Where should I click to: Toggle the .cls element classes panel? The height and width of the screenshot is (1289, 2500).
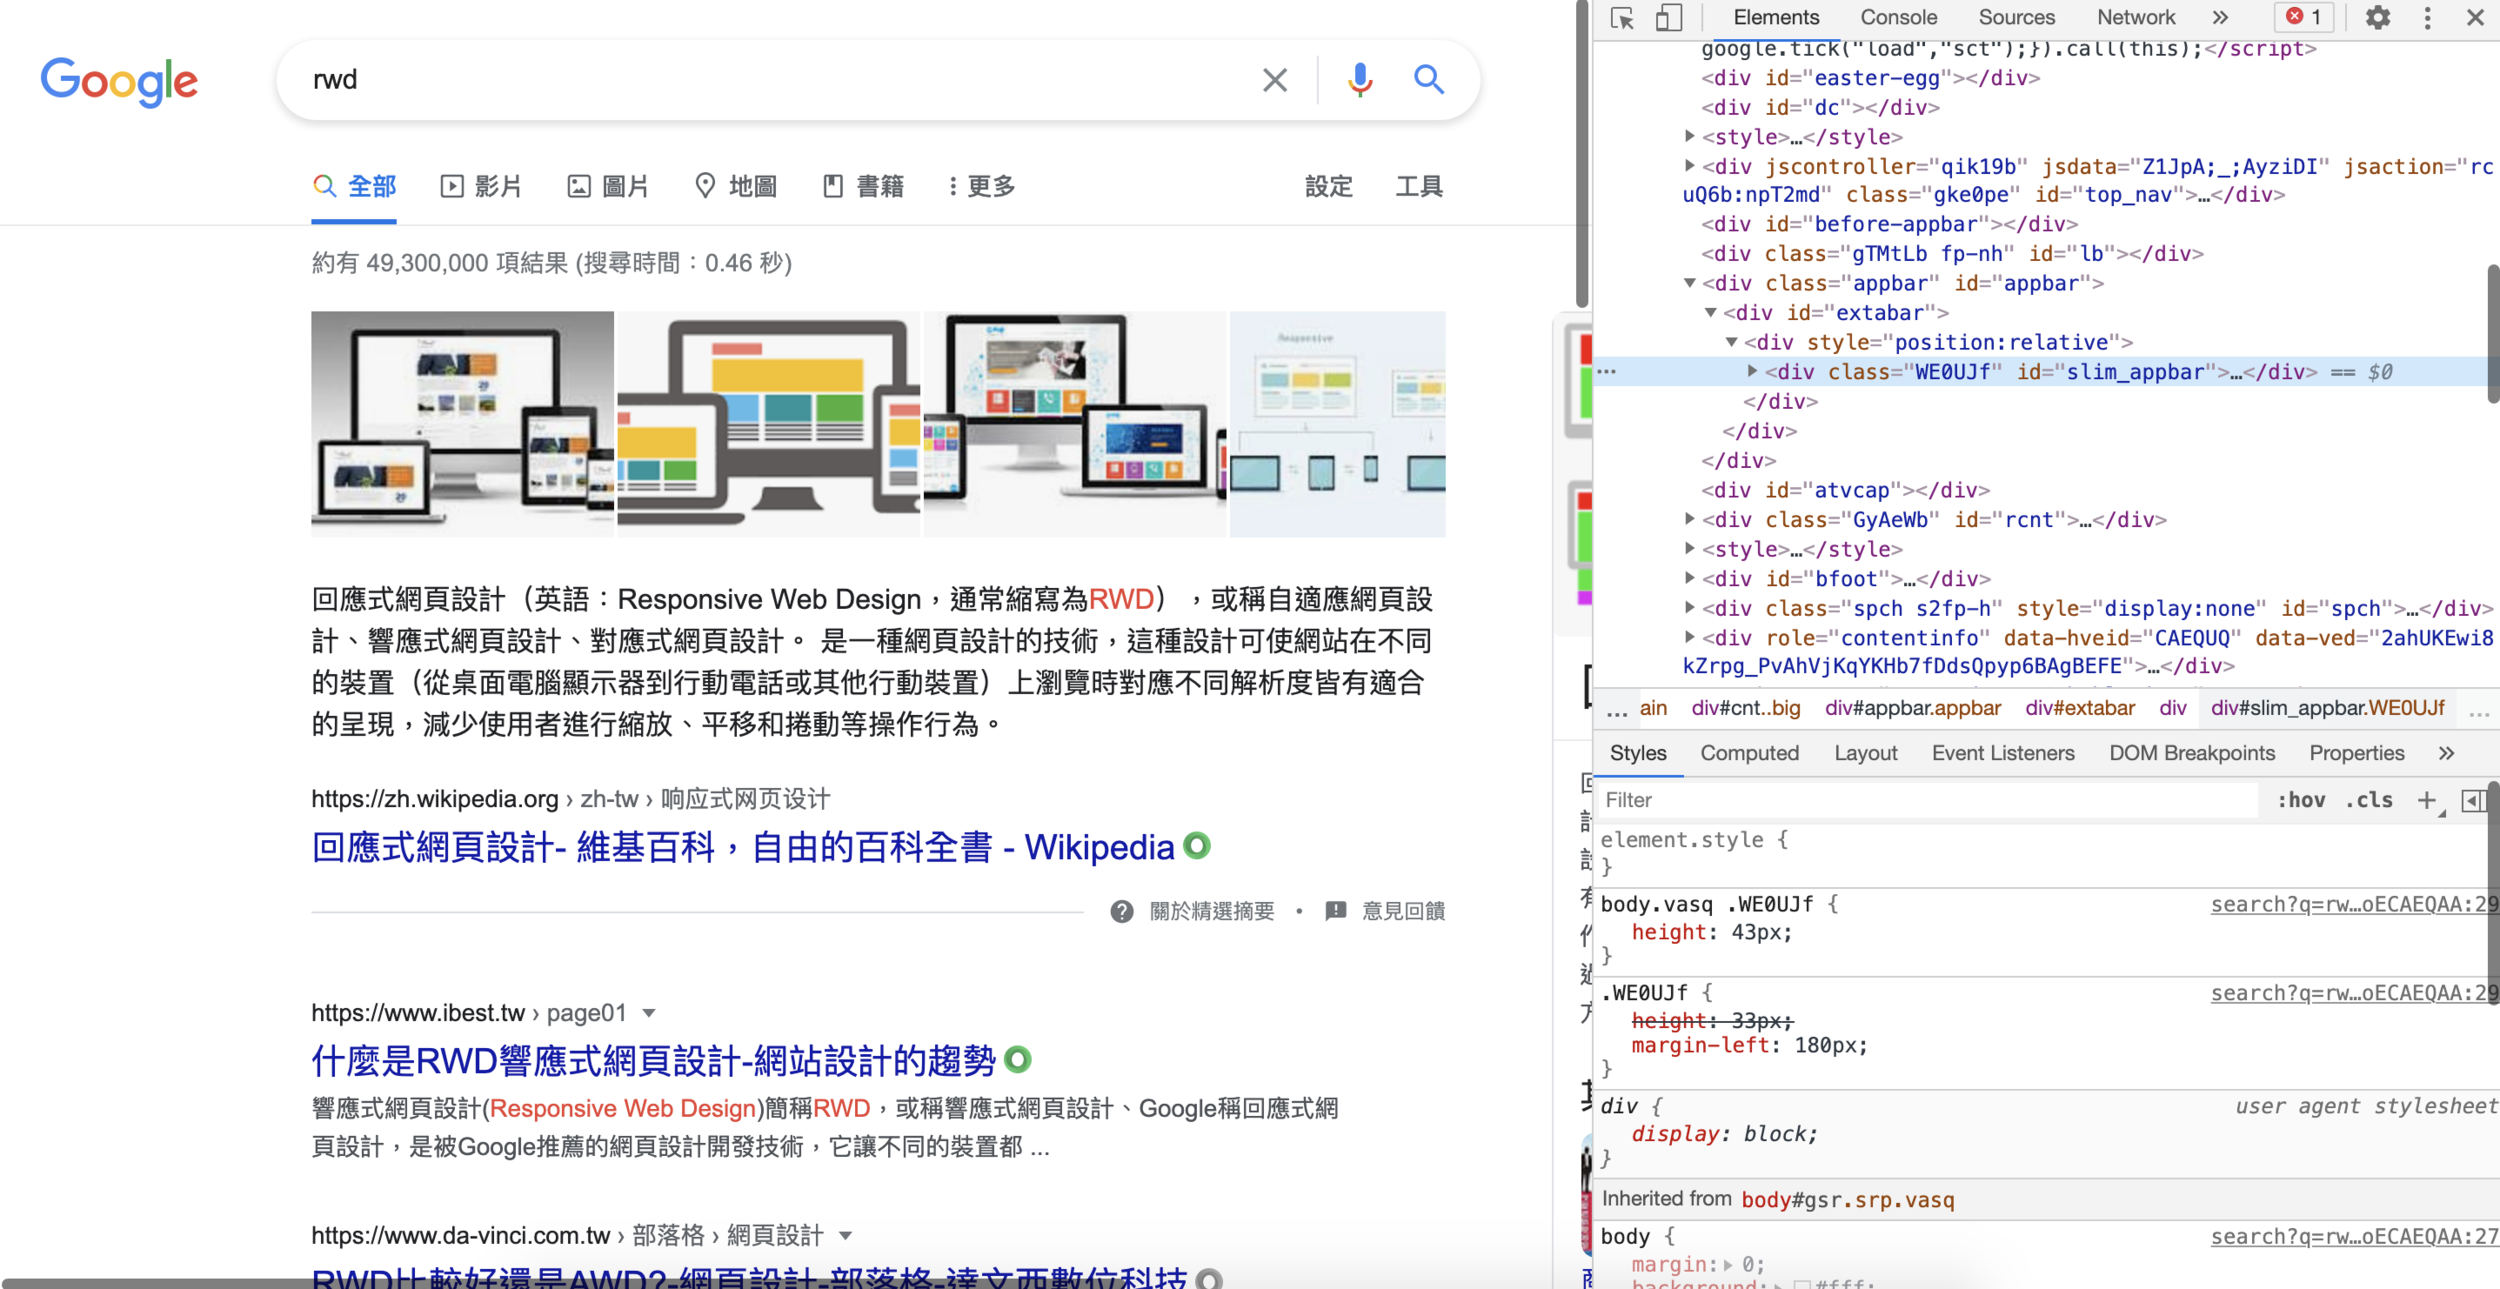click(2369, 800)
